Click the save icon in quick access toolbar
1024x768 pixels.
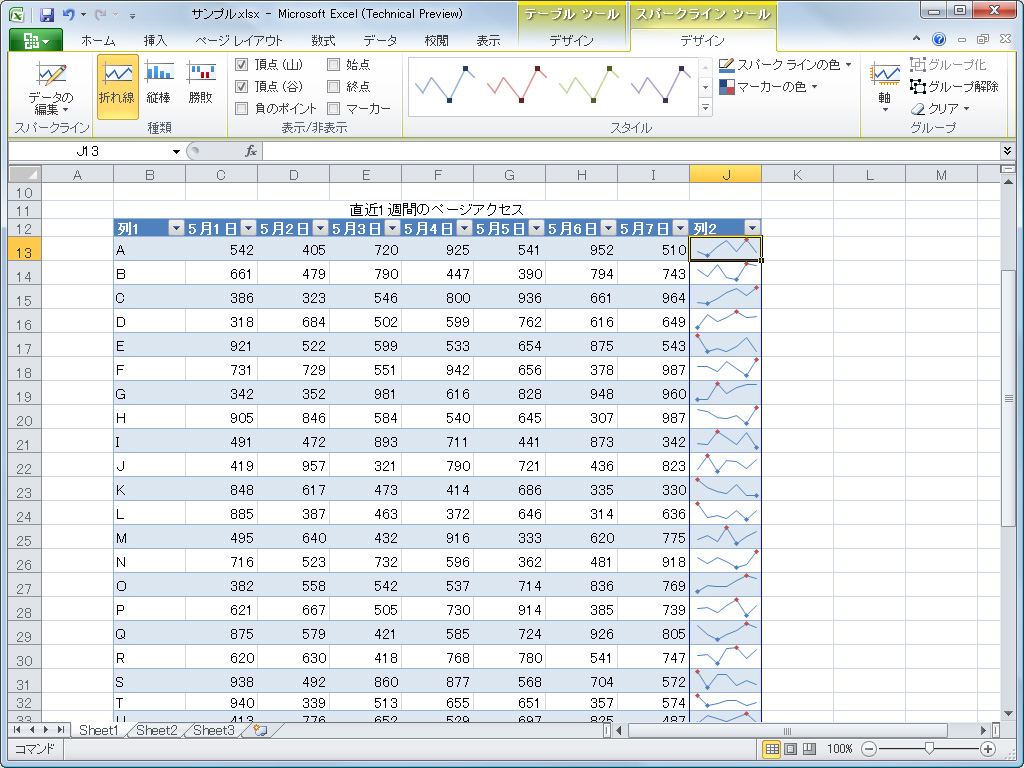46,15
